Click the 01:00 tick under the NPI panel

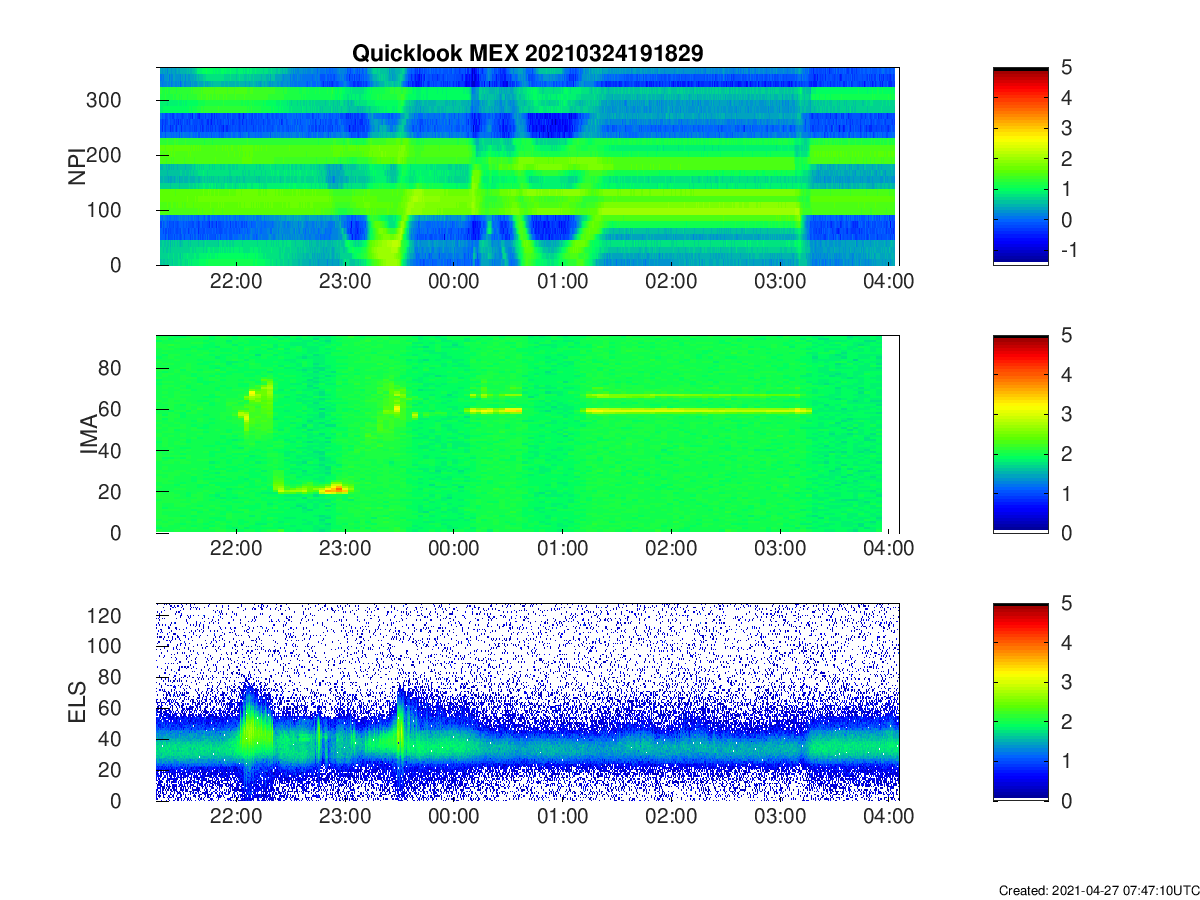[562, 282]
